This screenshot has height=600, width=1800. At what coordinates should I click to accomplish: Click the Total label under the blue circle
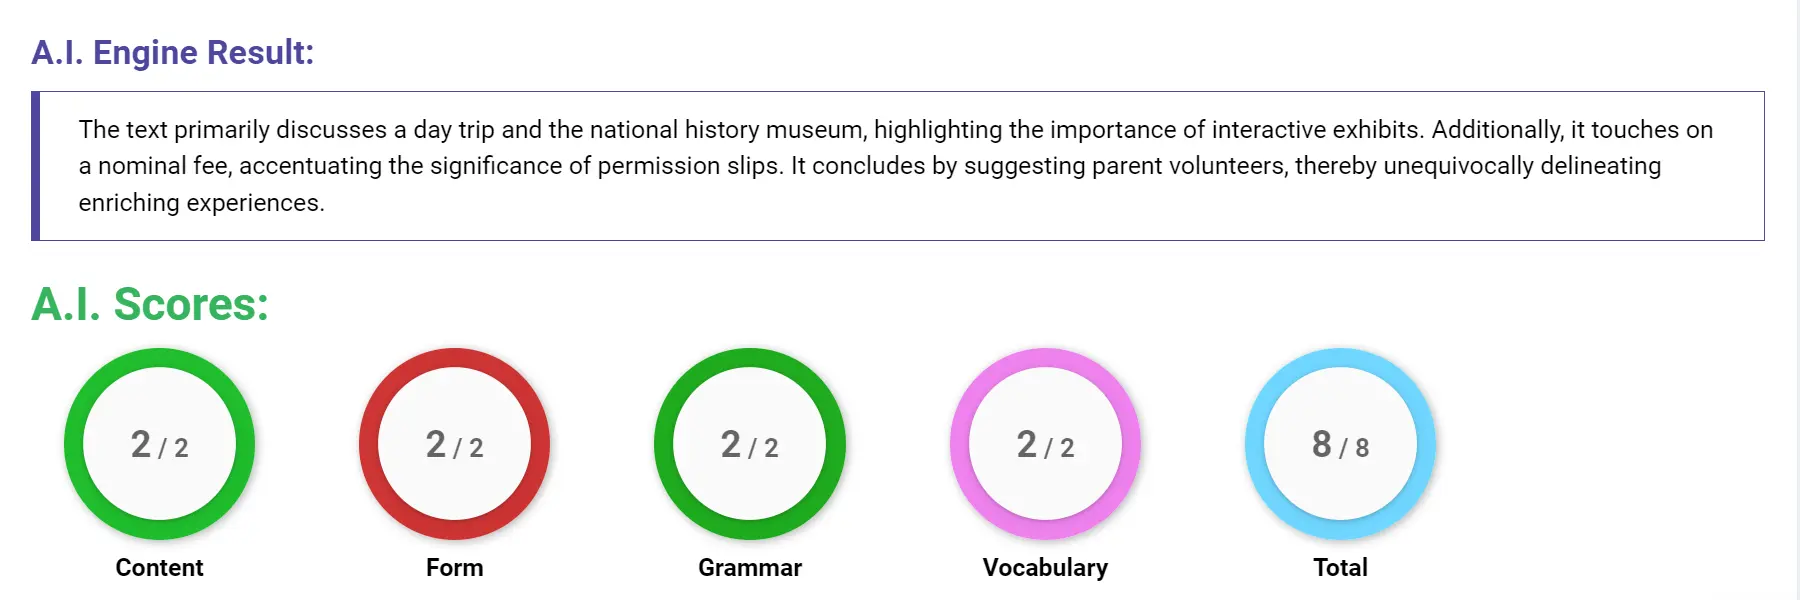coord(1340,567)
